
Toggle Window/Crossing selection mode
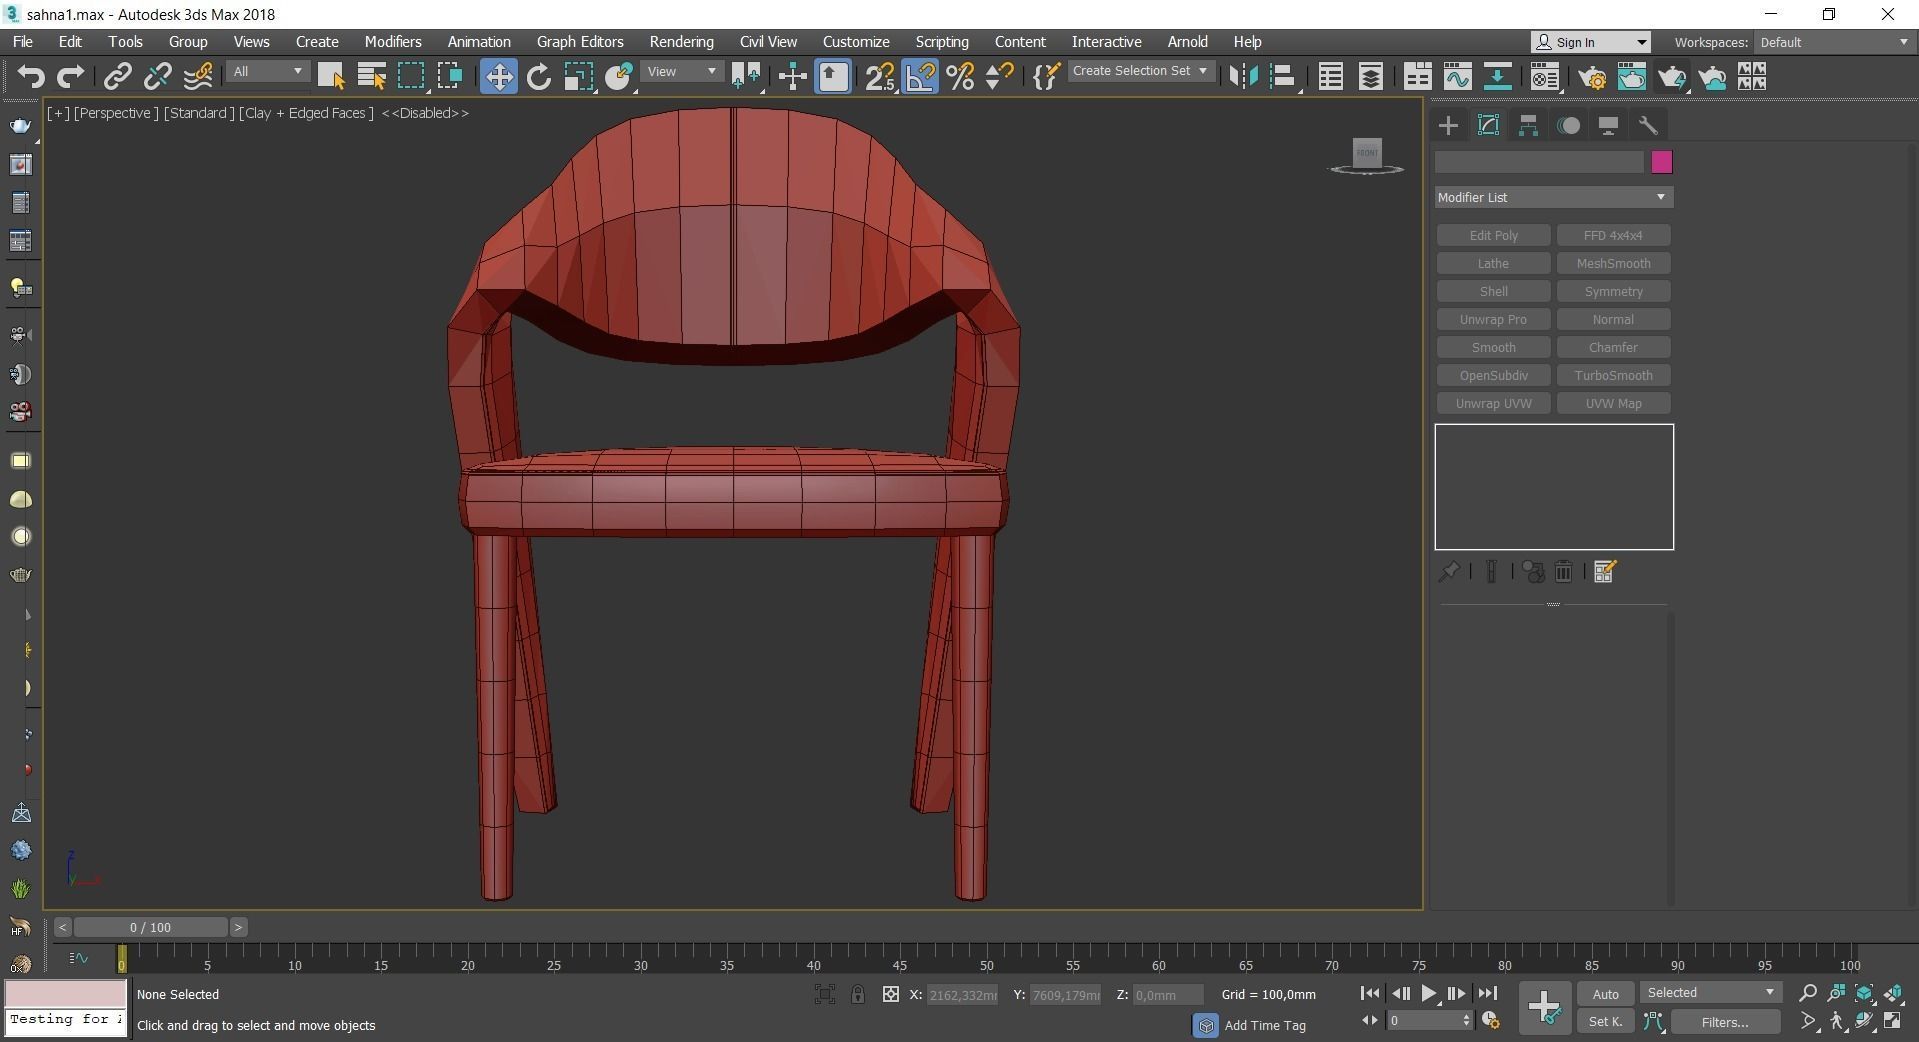coord(450,77)
